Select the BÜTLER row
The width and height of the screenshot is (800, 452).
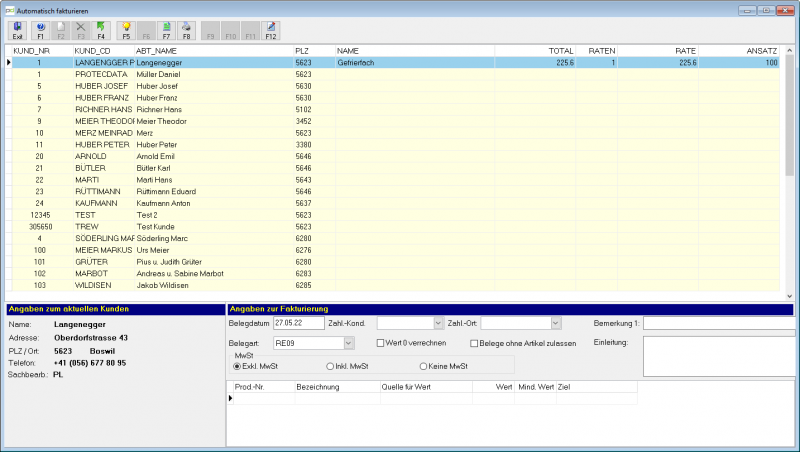(395, 168)
